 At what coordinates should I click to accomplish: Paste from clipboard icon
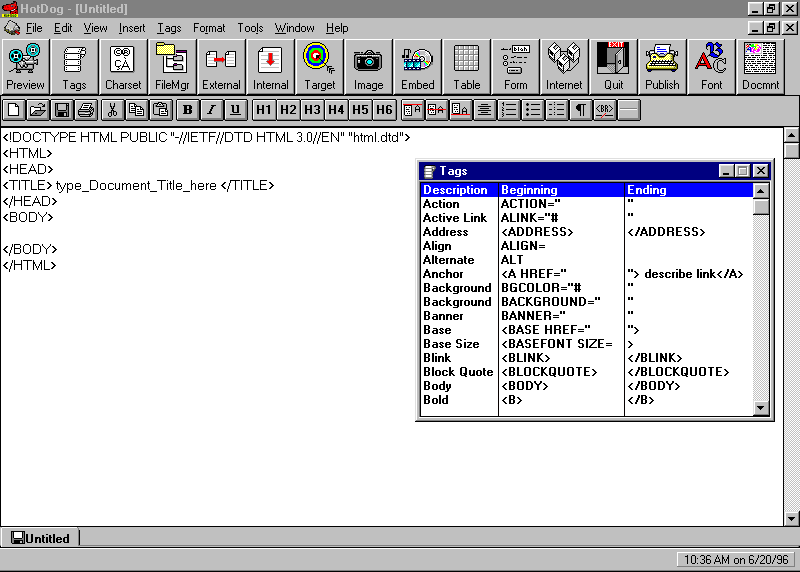(x=160, y=110)
